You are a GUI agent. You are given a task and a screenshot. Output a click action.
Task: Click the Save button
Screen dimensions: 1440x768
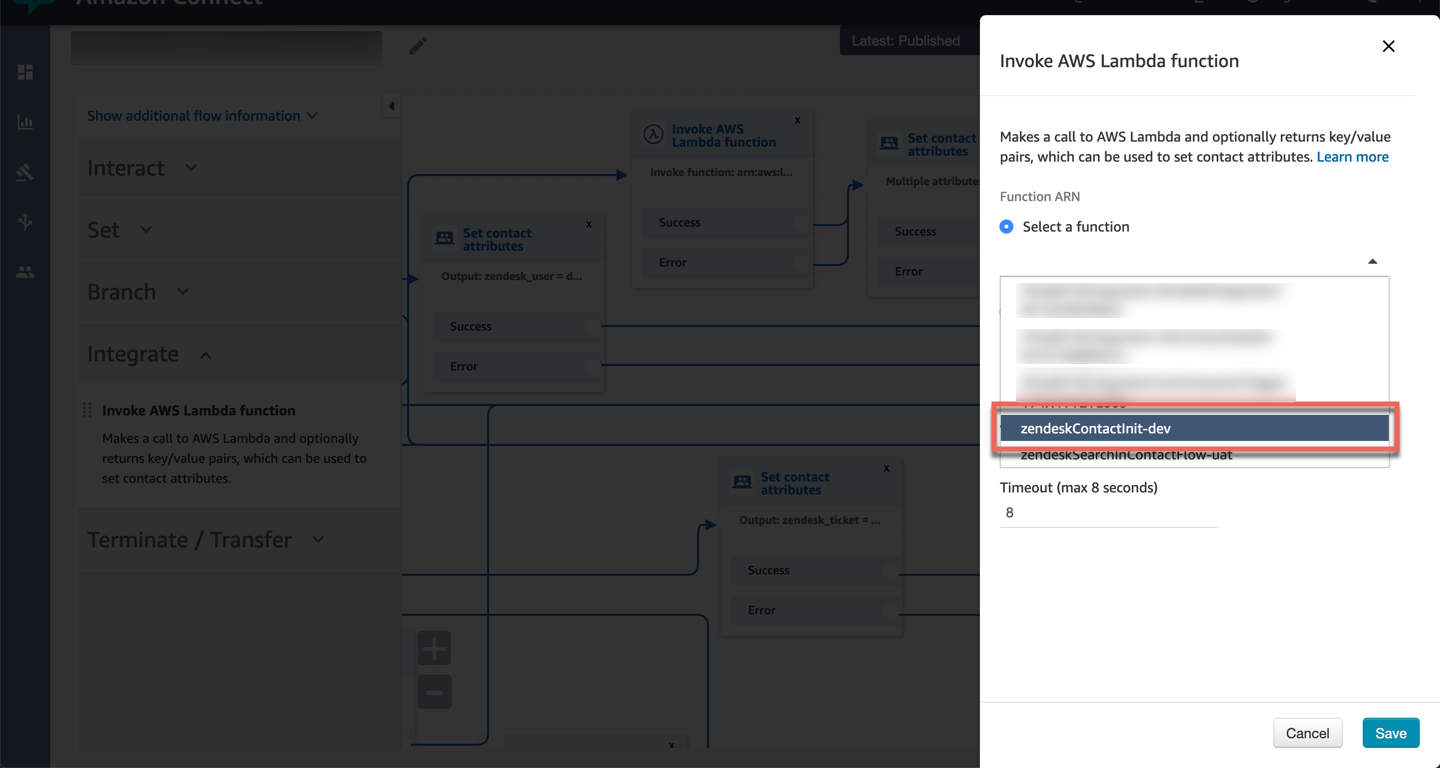(1390, 733)
